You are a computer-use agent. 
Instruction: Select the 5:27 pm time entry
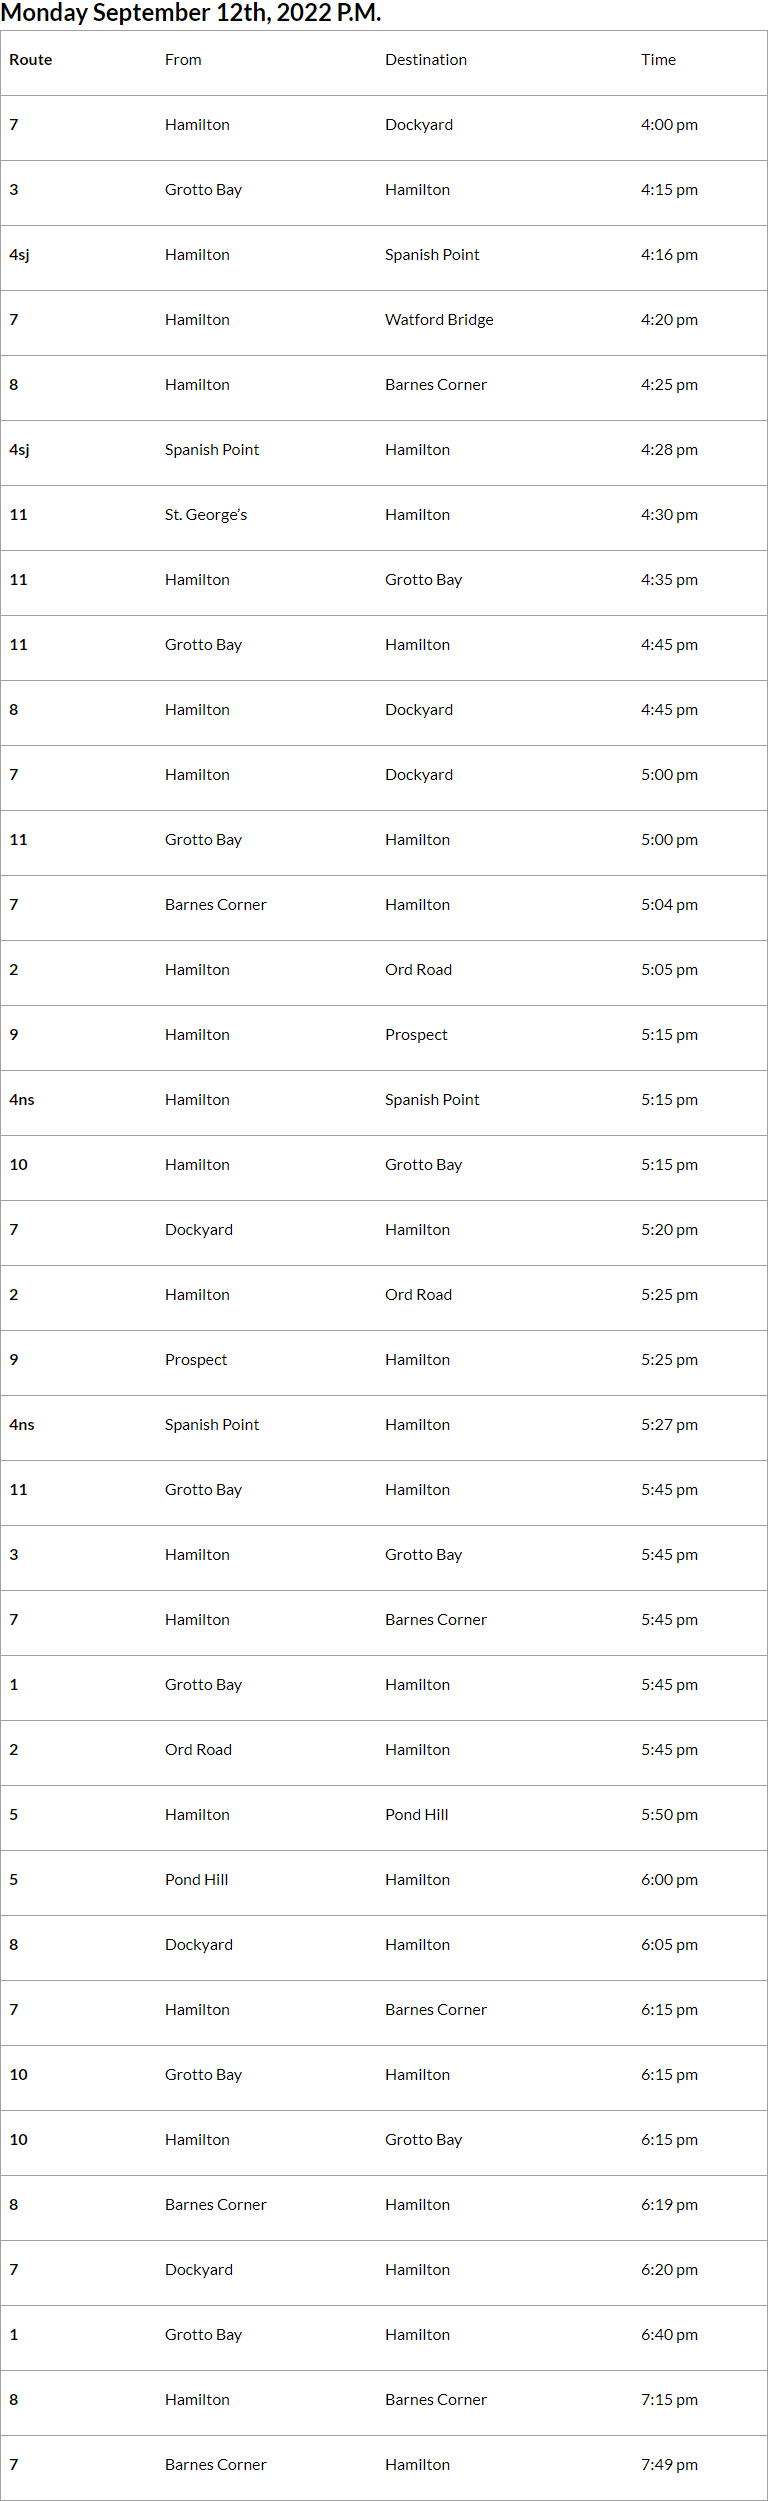click(669, 1425)
